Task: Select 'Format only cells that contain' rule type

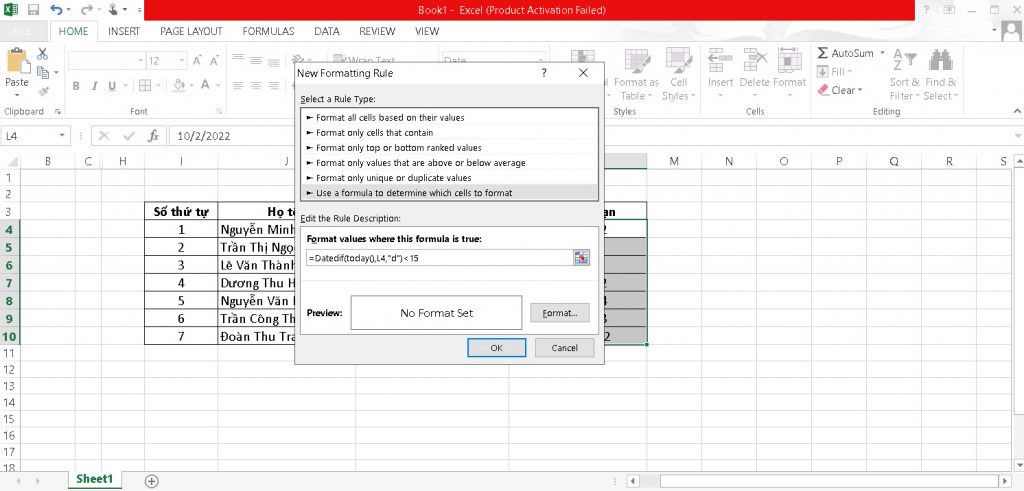Action: tap(449, 133)
